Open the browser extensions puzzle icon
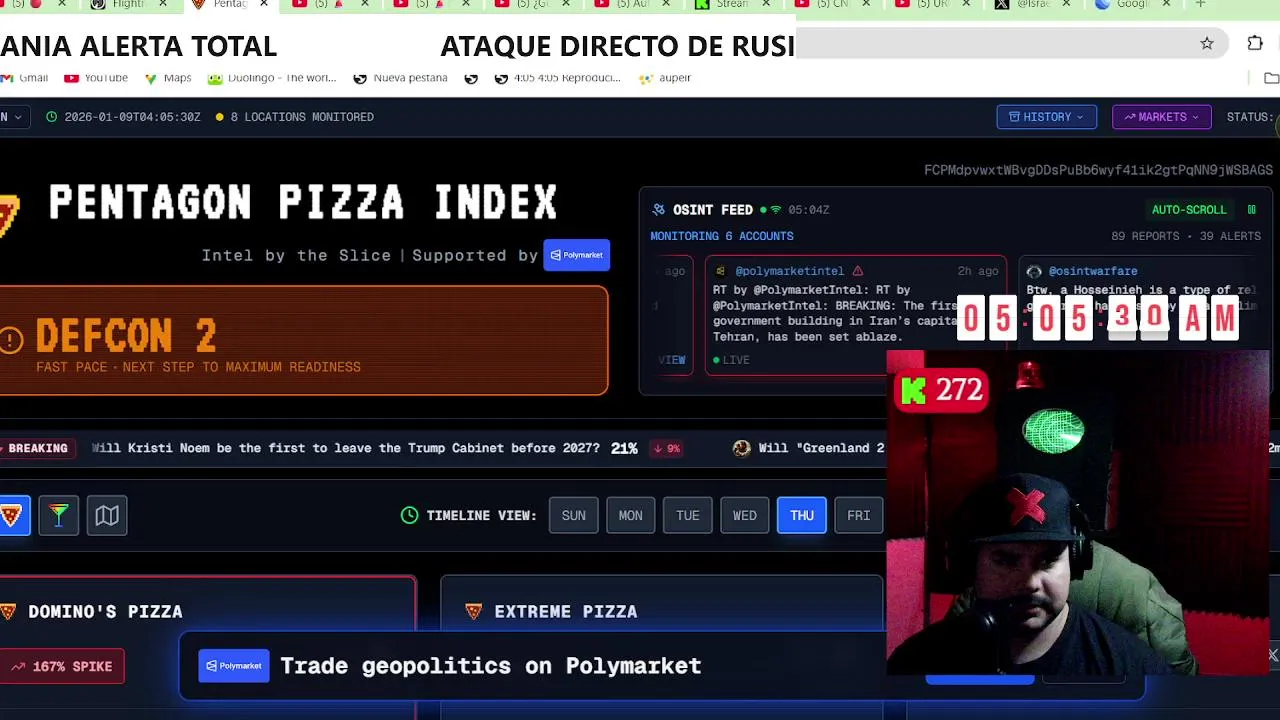The image size is (1280, 720). click(1255, 43)
